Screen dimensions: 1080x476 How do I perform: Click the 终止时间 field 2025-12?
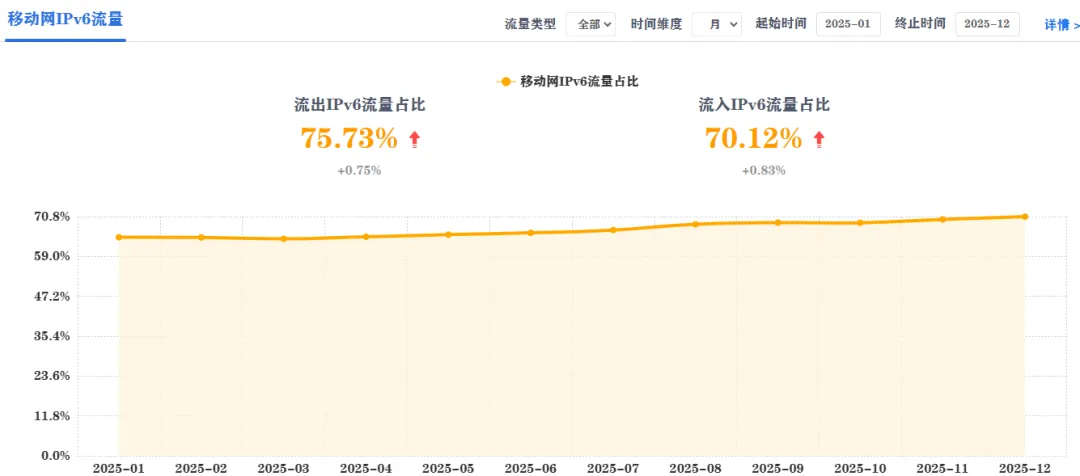coord(987,24)
